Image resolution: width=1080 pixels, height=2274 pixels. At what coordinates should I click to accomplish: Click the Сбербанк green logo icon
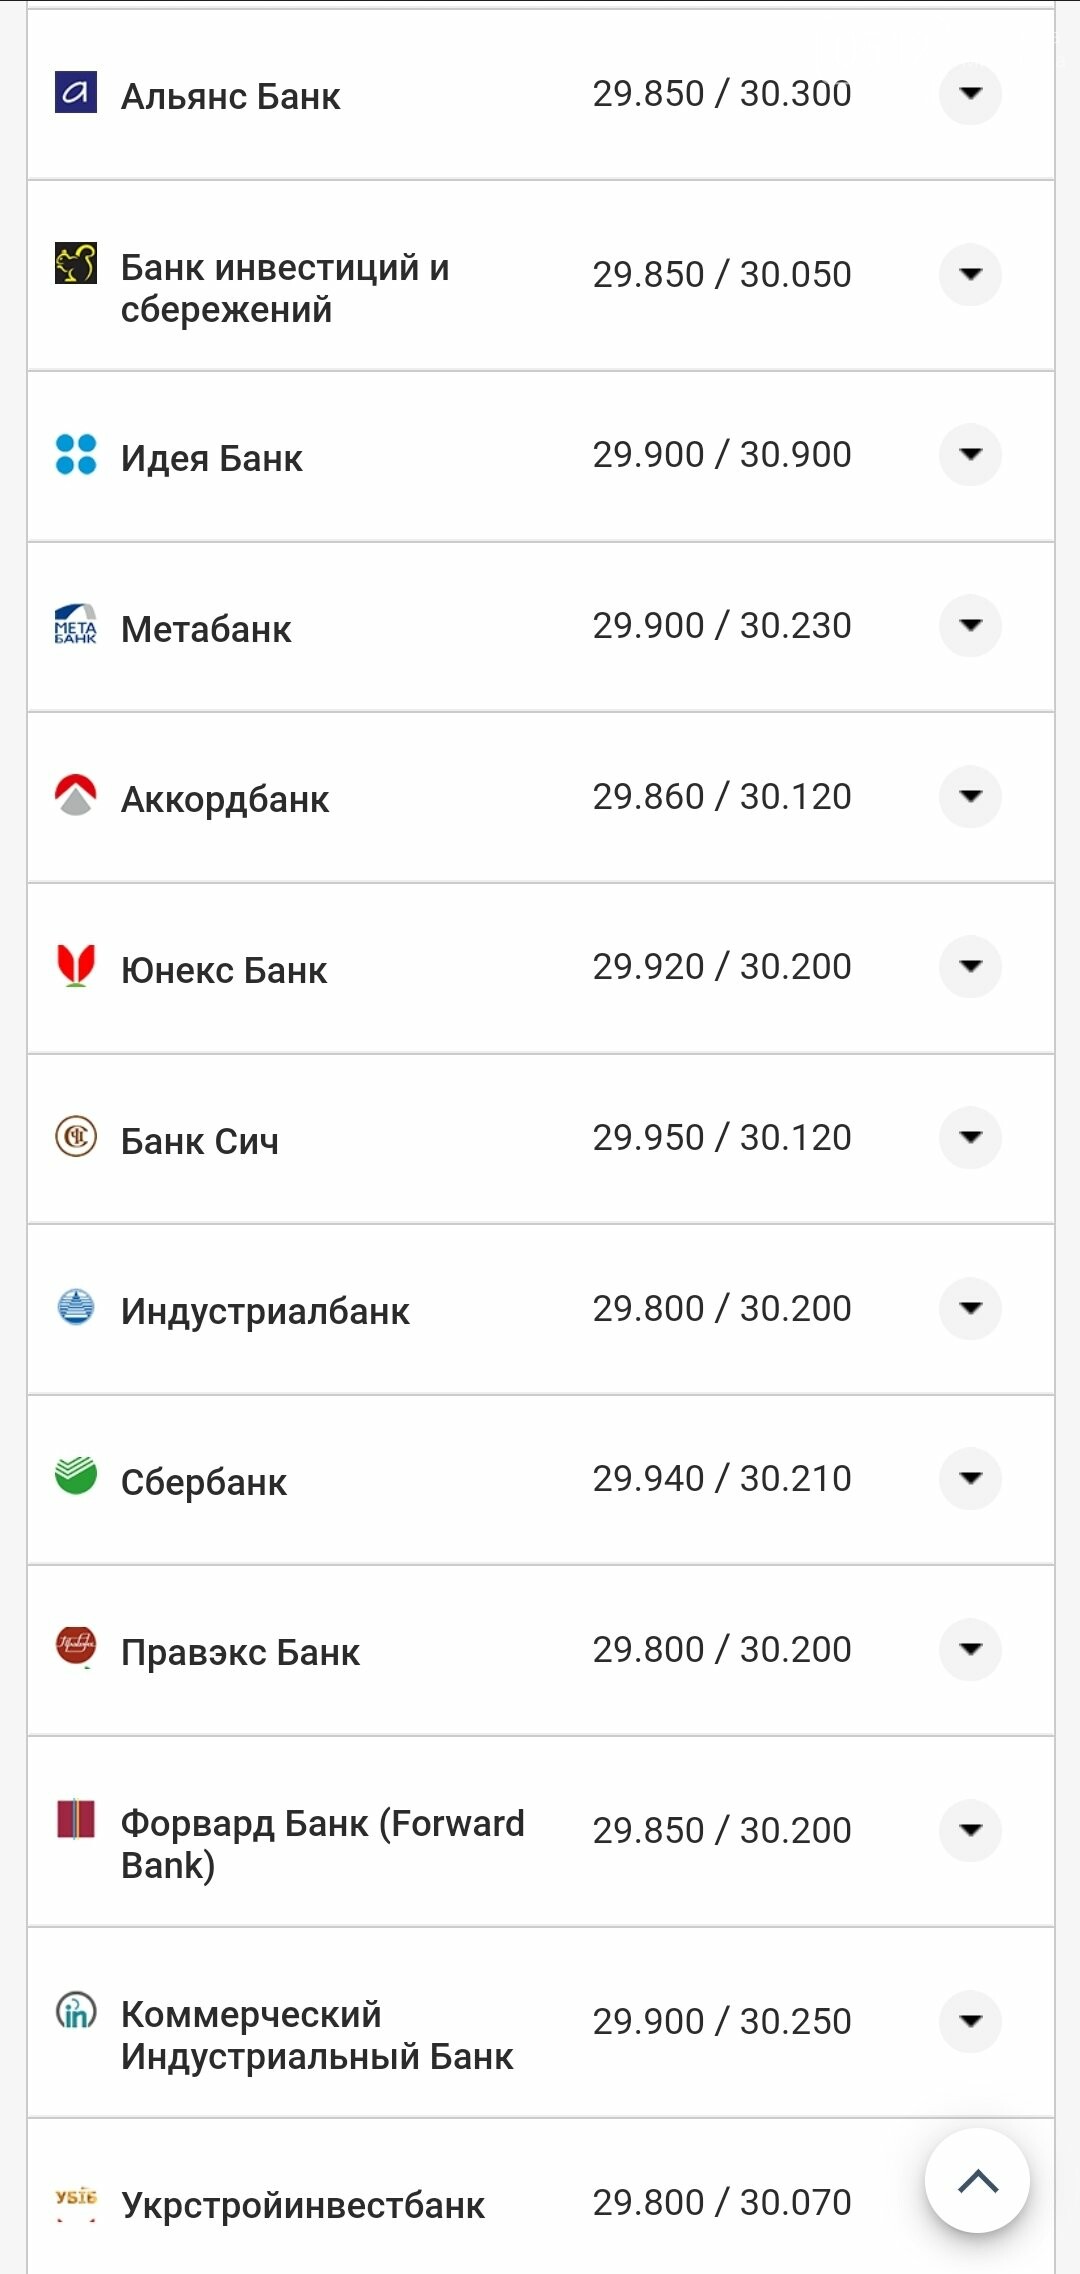coord(75,1477)
